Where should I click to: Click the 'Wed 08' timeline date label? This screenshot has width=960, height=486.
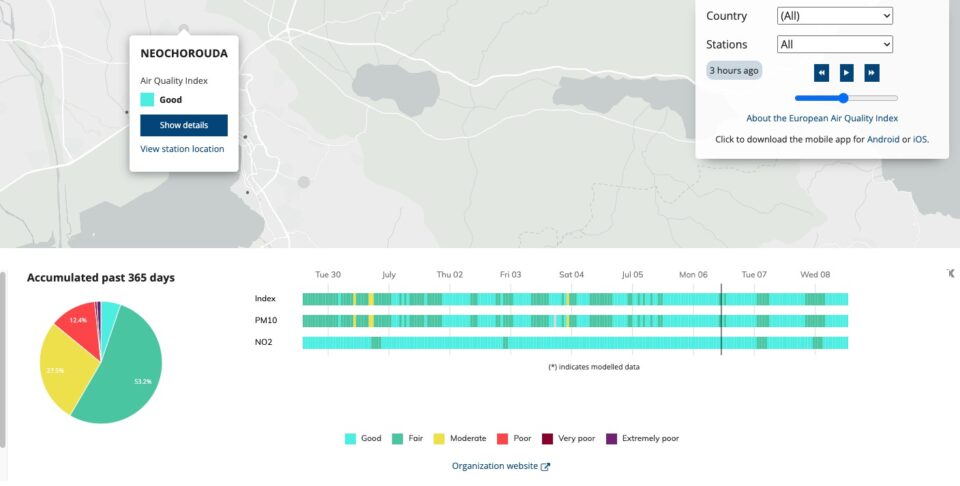coord(815,275)
